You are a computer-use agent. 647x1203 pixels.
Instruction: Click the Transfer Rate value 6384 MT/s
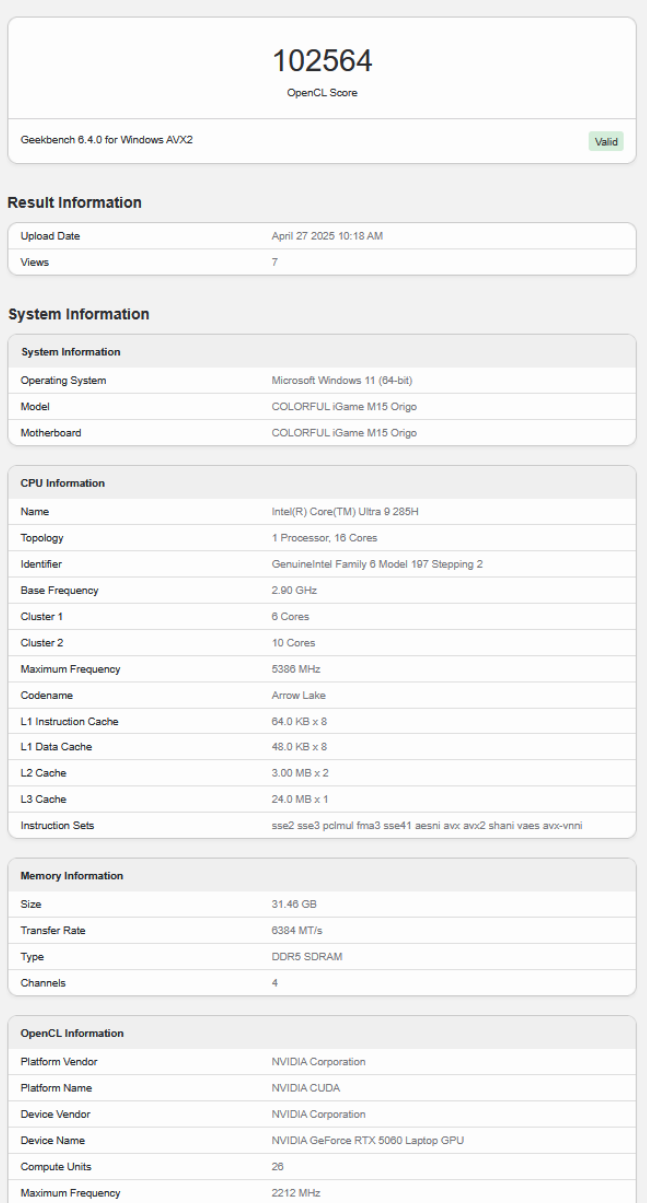pos(297,931)
